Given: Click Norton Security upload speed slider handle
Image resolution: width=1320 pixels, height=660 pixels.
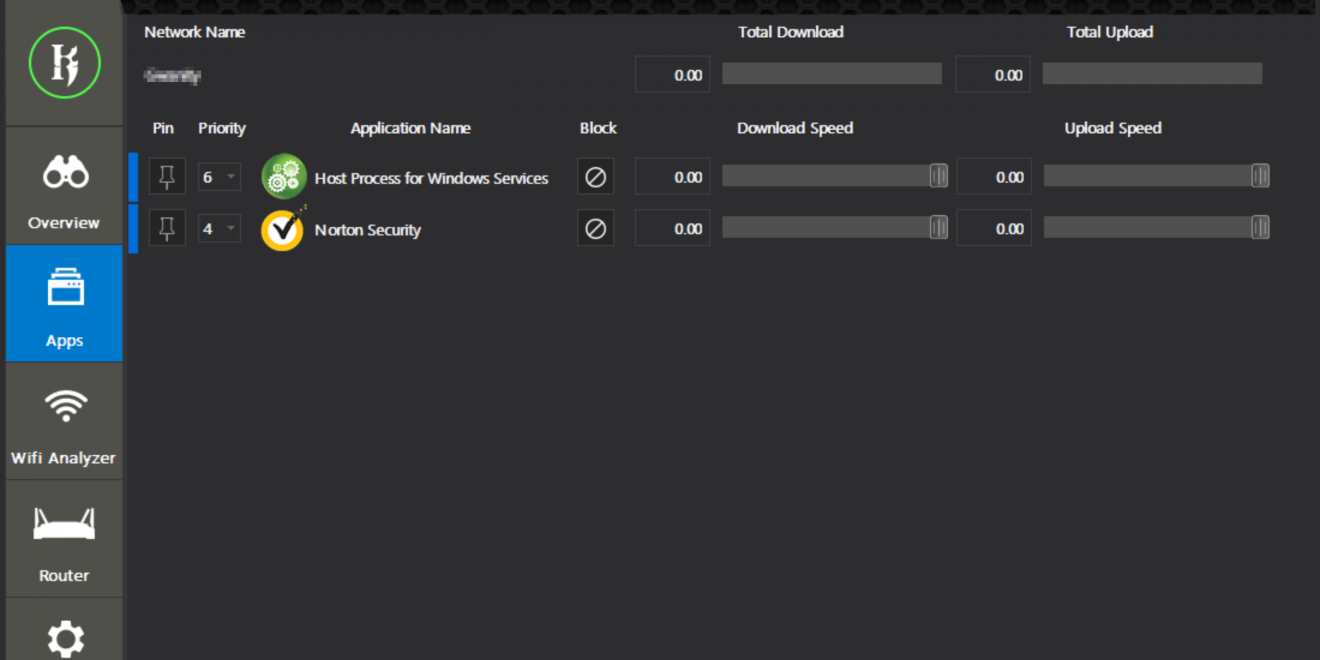Looking at the screenshot, I should click(1260, 228).
